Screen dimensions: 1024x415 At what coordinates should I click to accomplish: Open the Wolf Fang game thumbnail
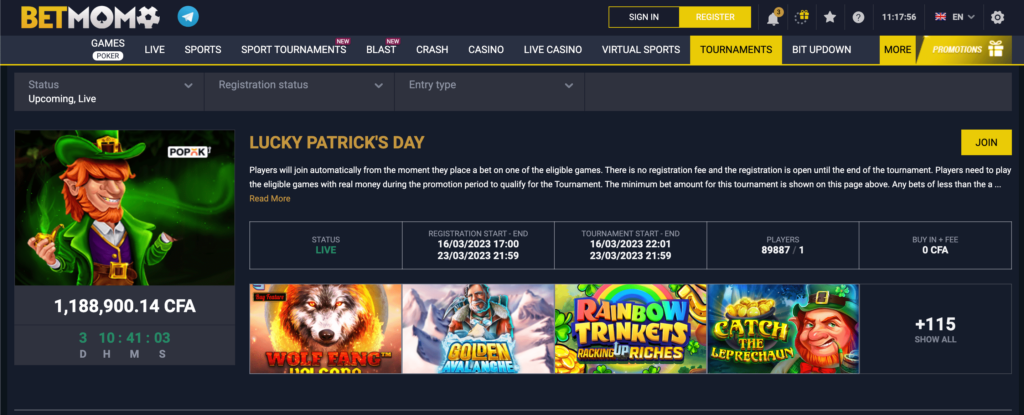(325, 329)
